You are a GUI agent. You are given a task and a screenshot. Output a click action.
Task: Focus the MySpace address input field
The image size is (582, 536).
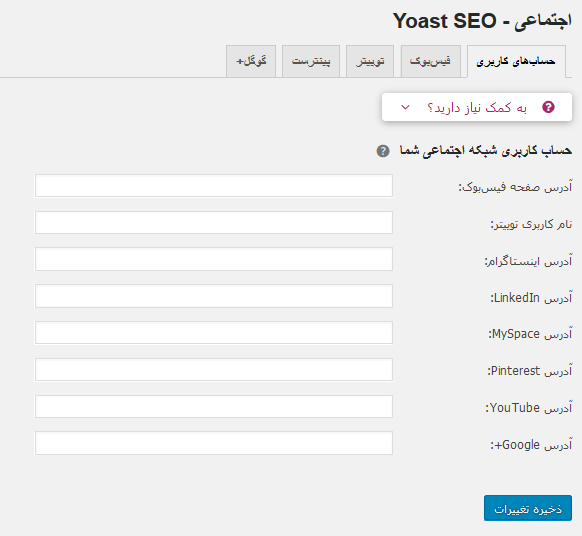pos(214,333)
